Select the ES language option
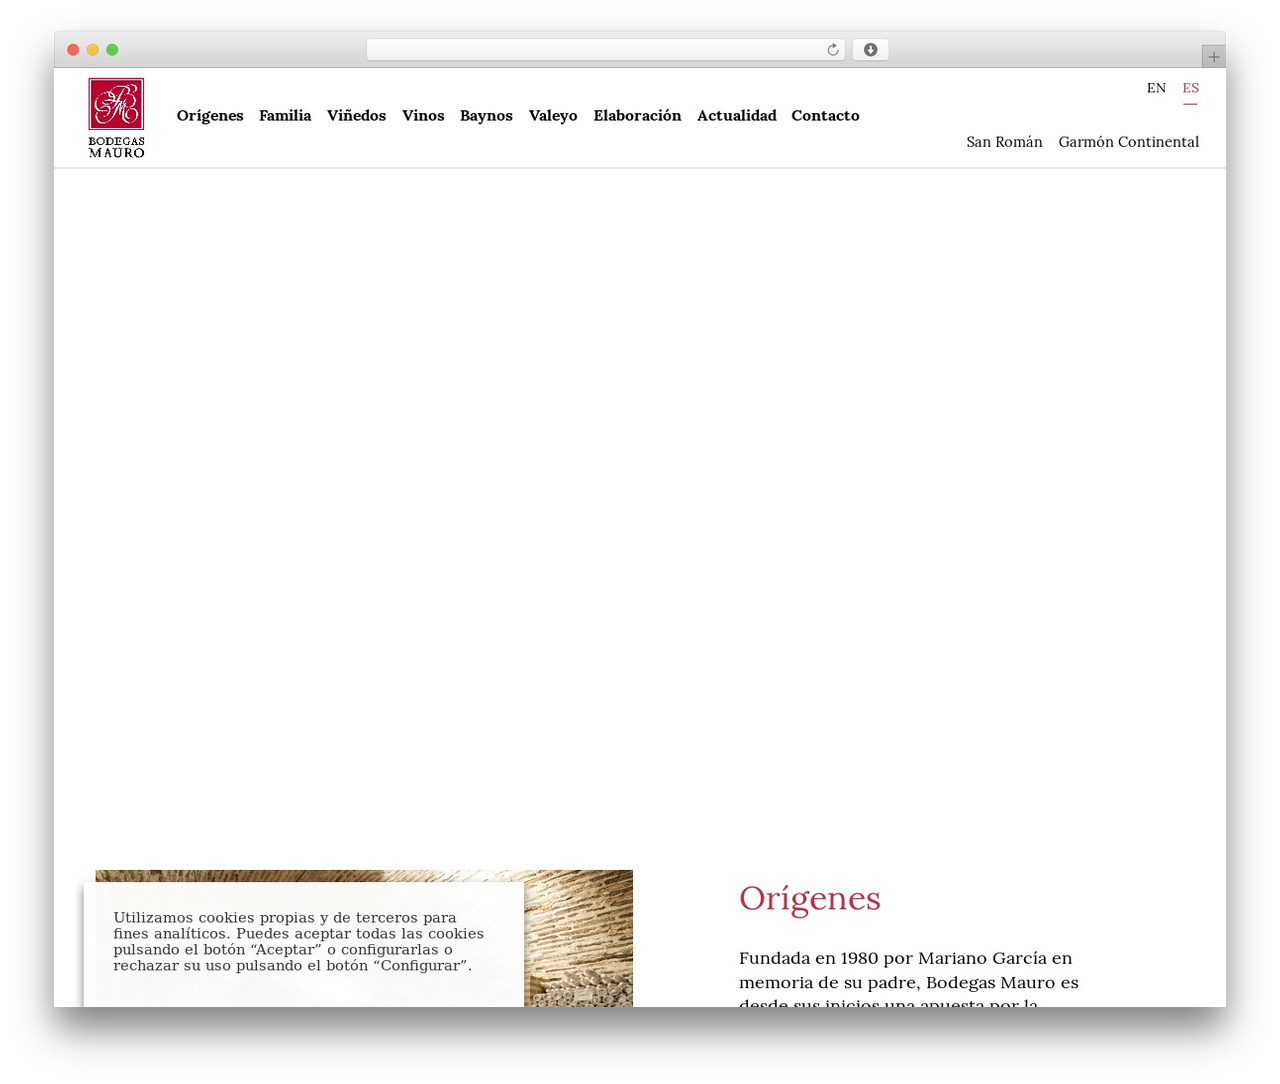 [x=1190, y=88]
